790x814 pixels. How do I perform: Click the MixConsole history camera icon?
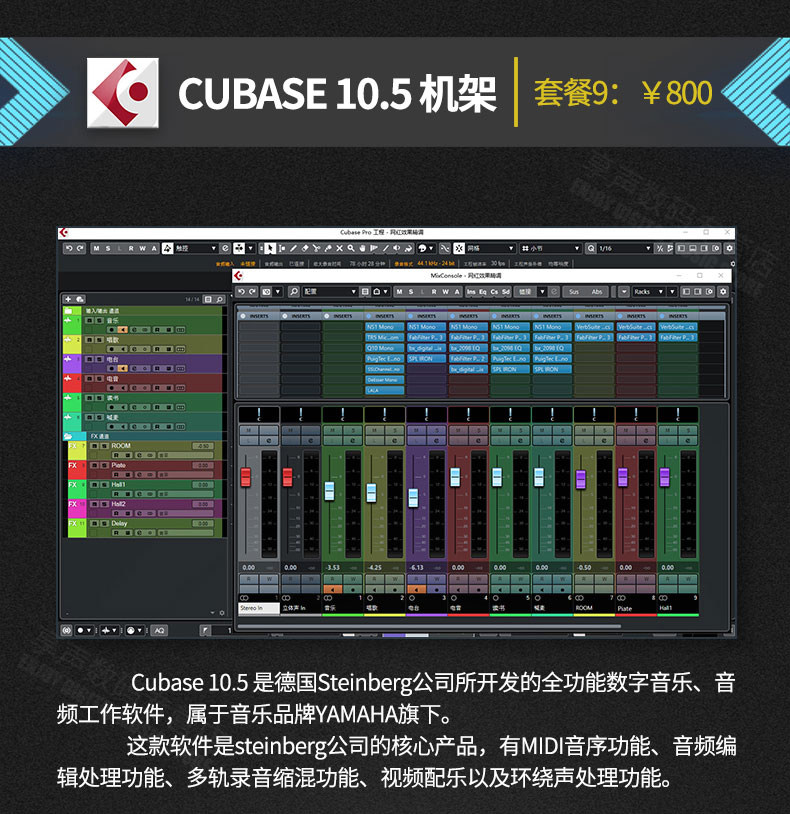pos(266,292)
